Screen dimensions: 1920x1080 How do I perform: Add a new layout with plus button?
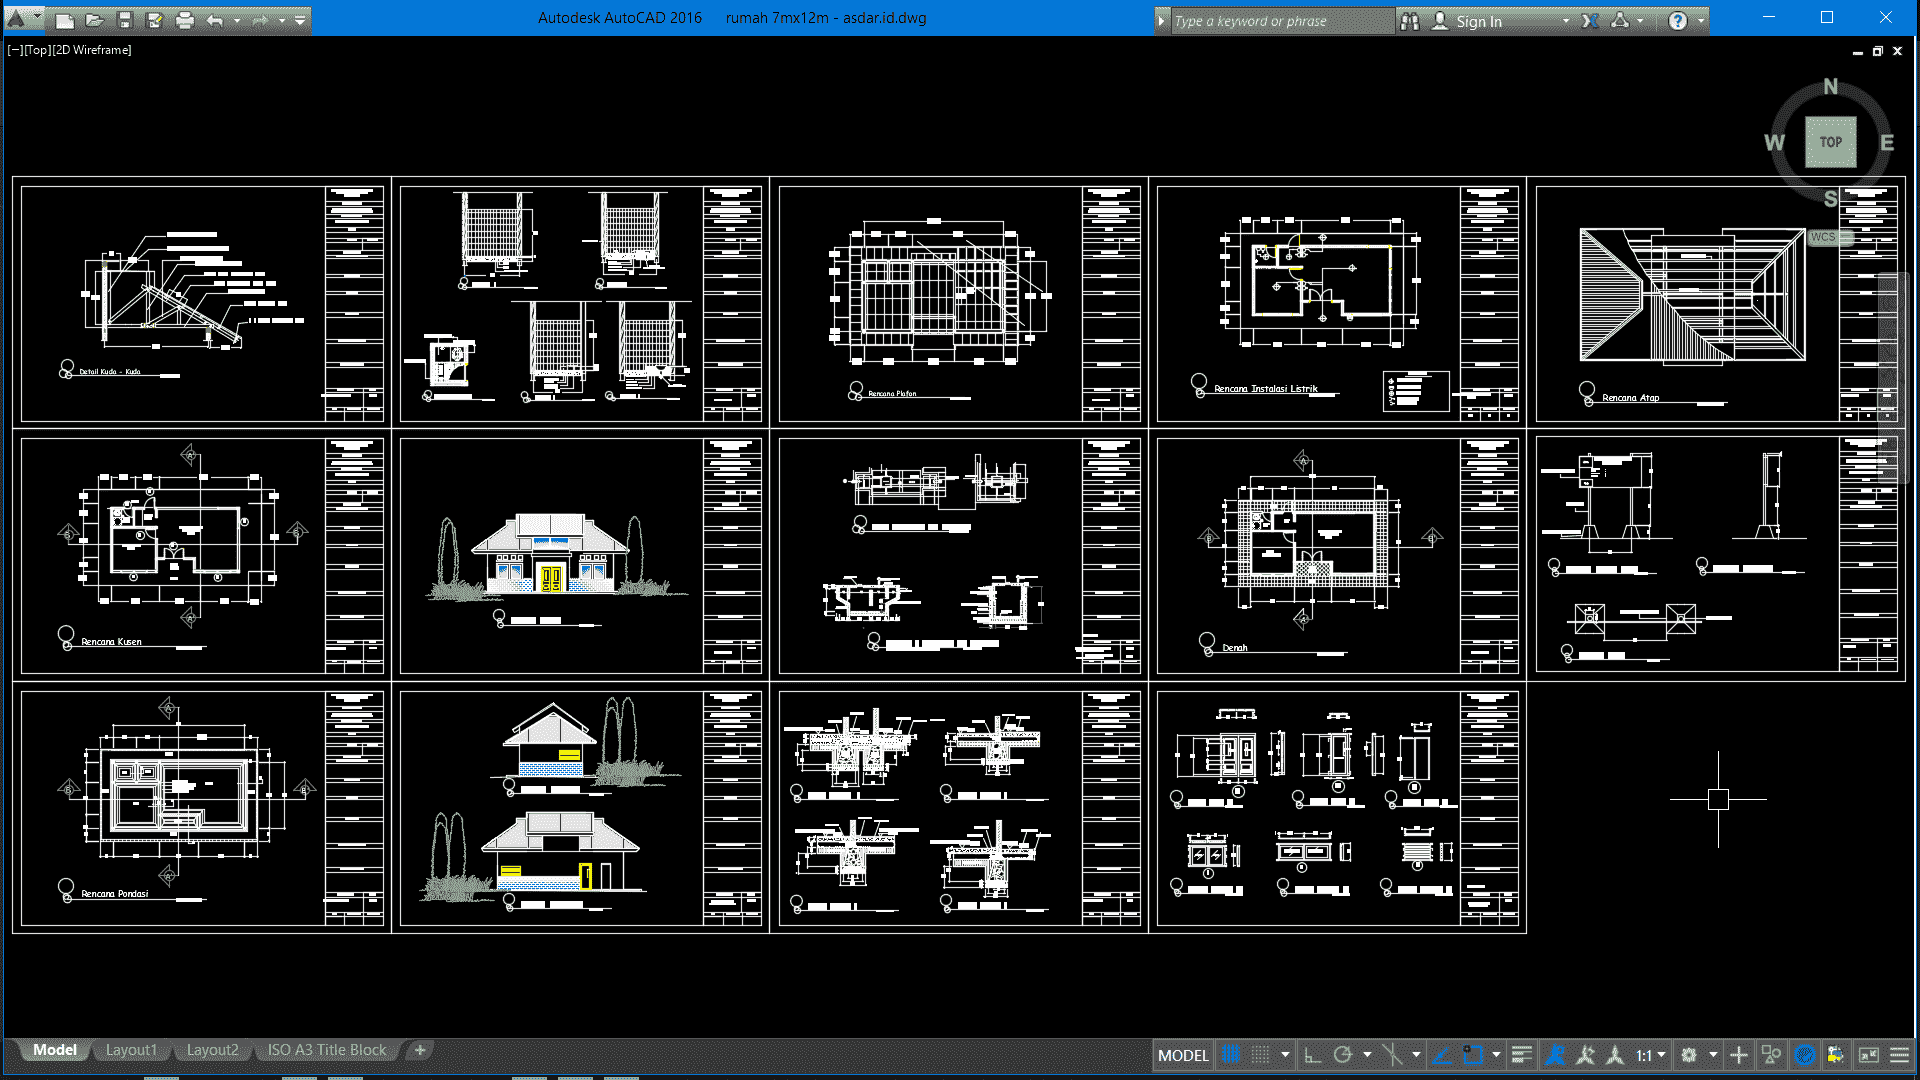tap(420, 1050)
